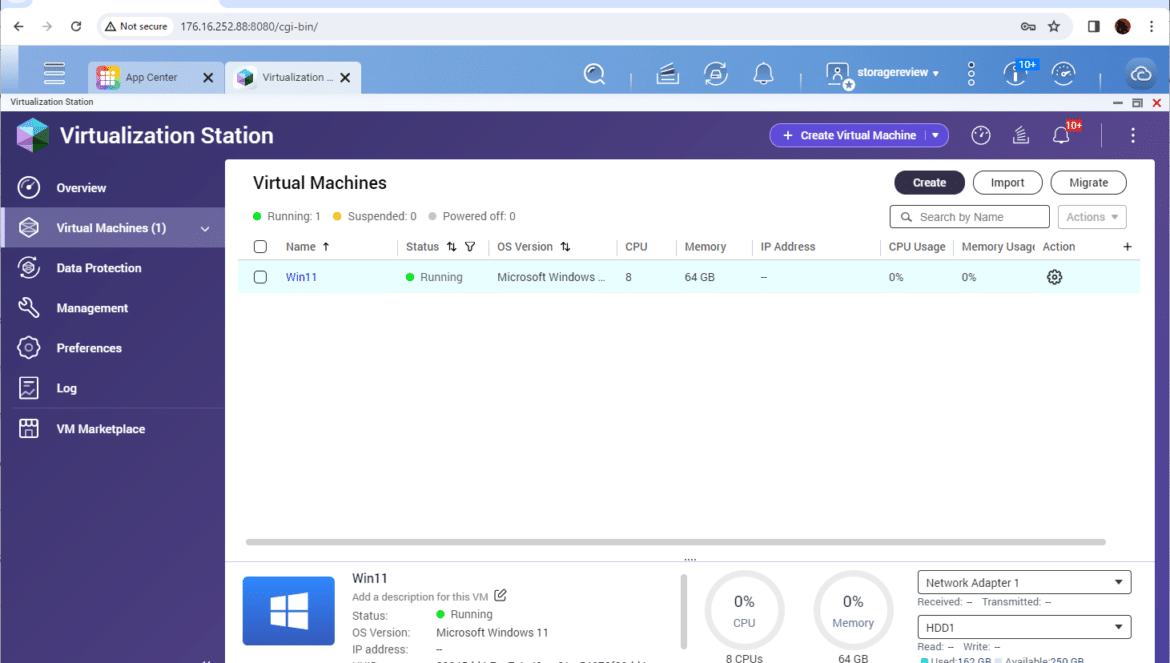Image resolution: width=1170 pixels, height=663 pixels.
Task: Click the Search by Name field
Action: (x=969, y=217)
